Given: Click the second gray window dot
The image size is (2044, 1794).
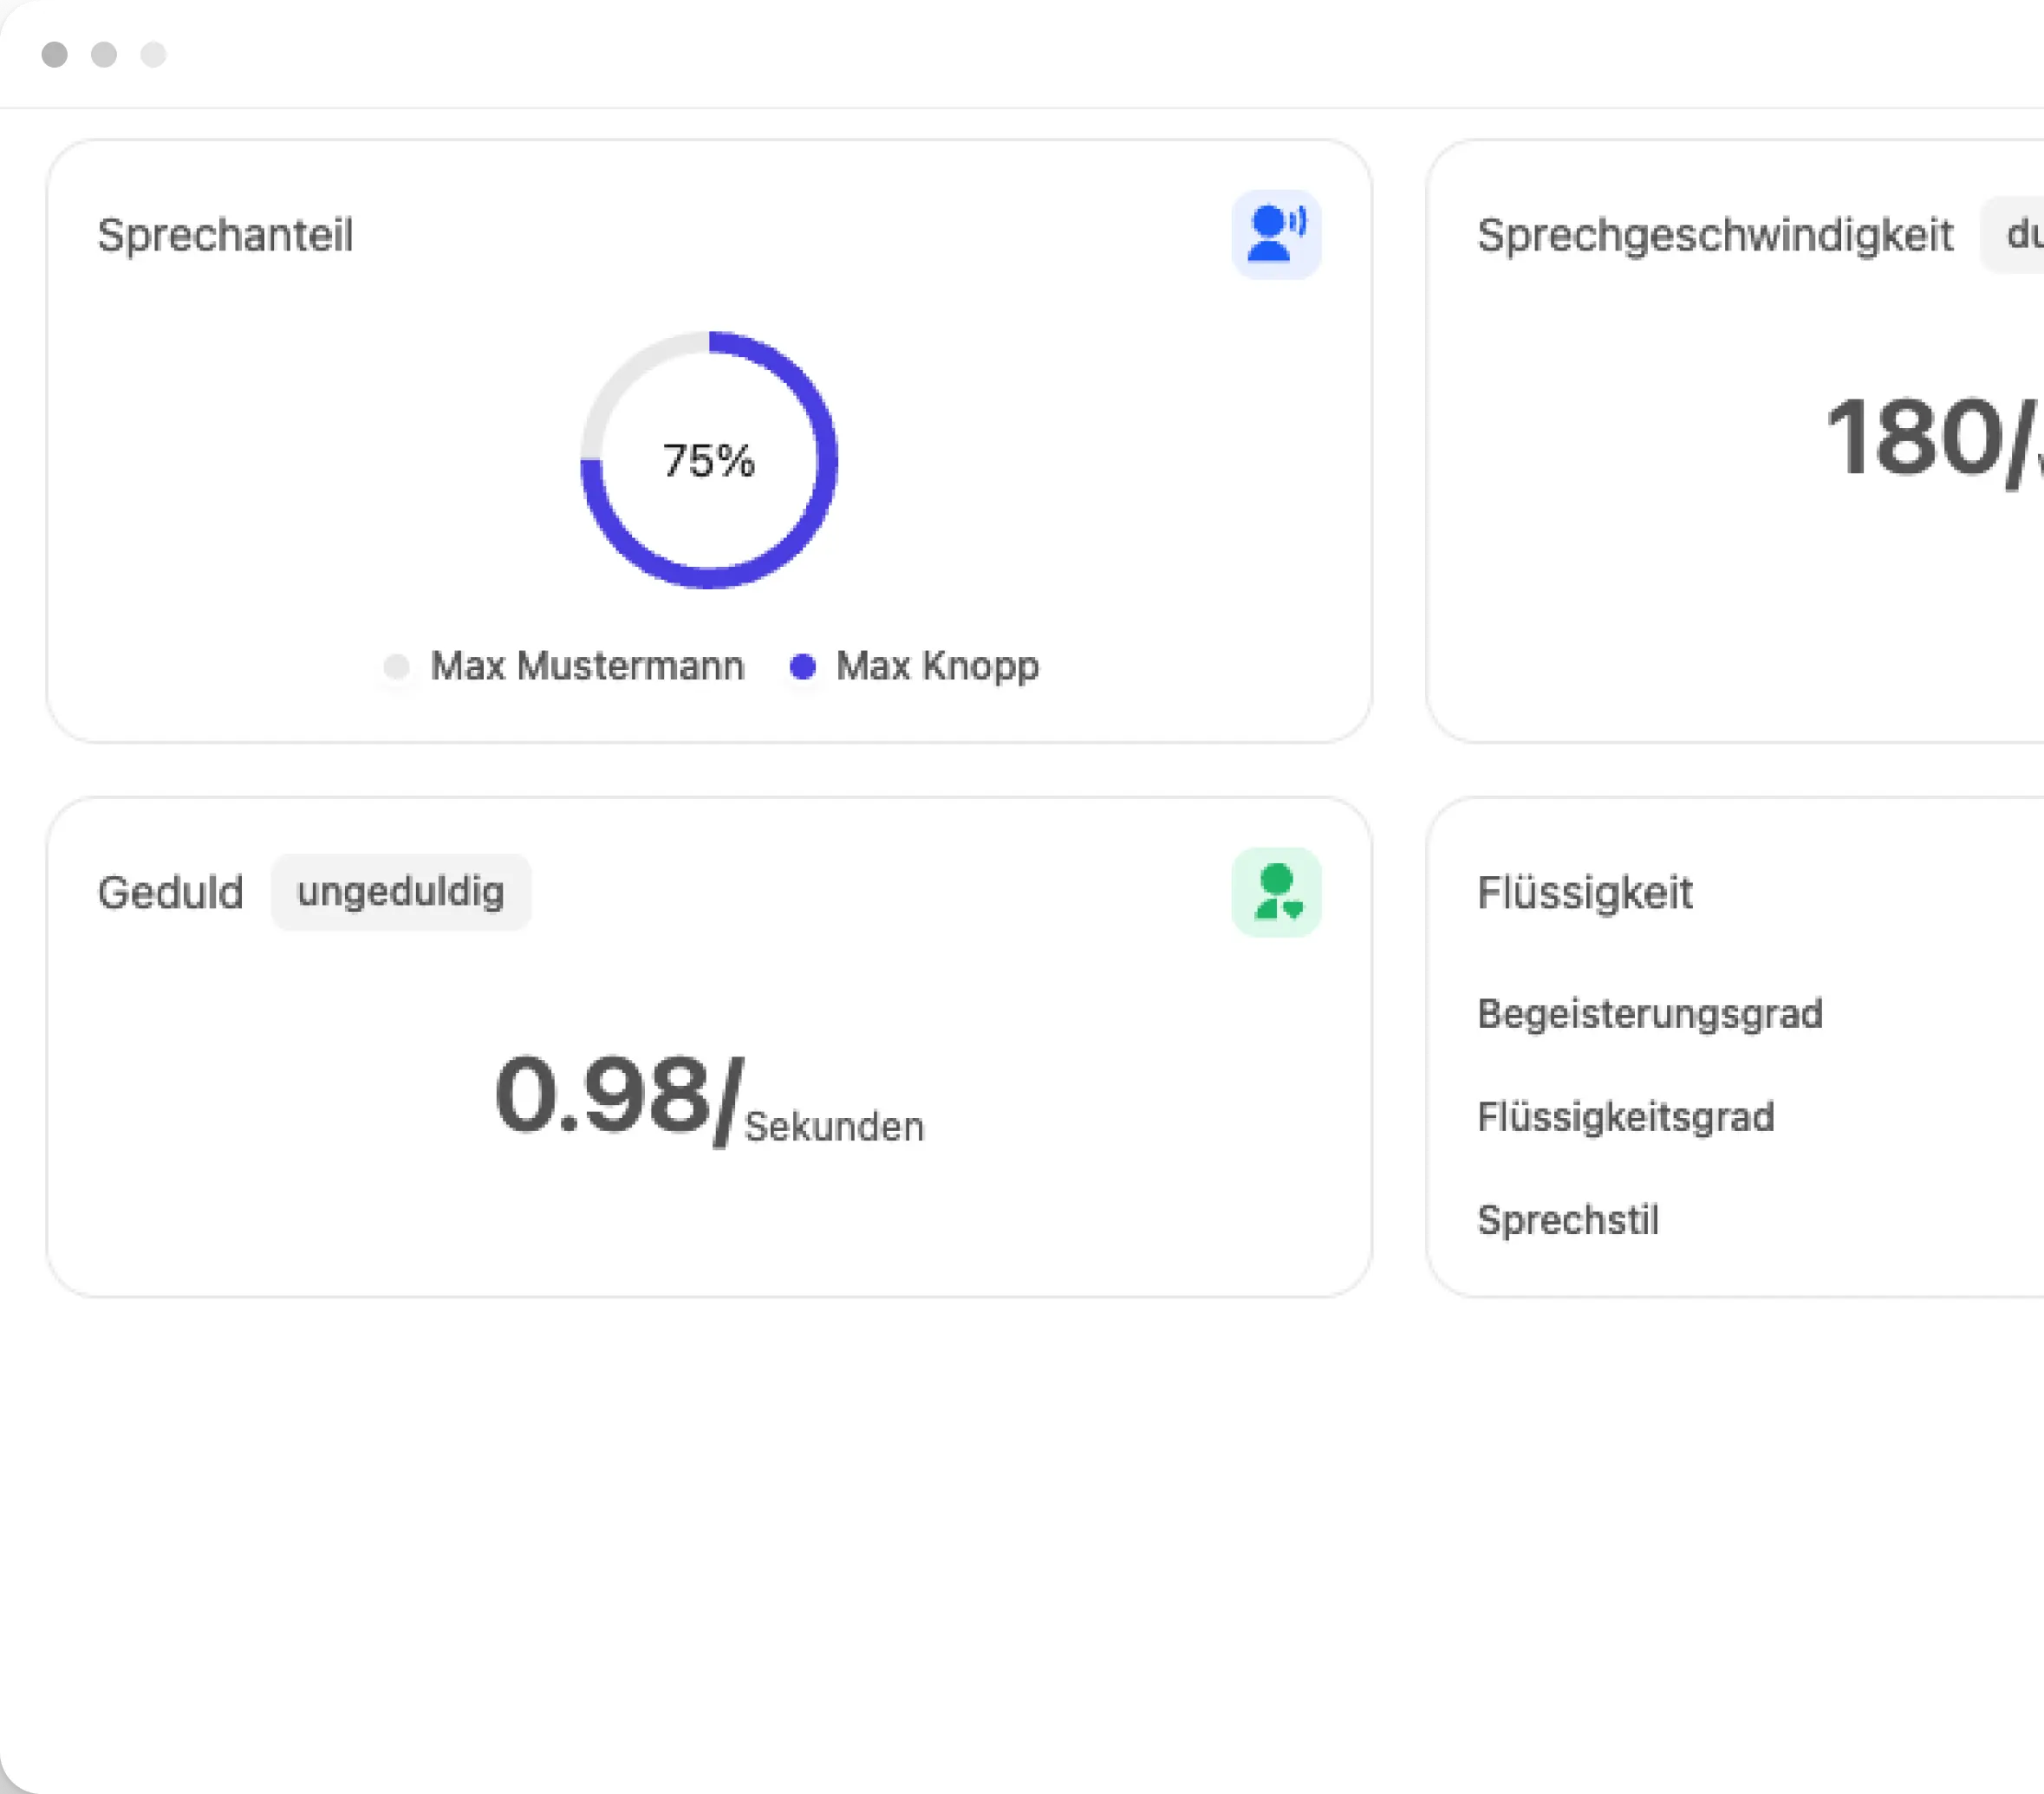Looking at the screenshot, I should pyautogui.click(x=104, y=54).
